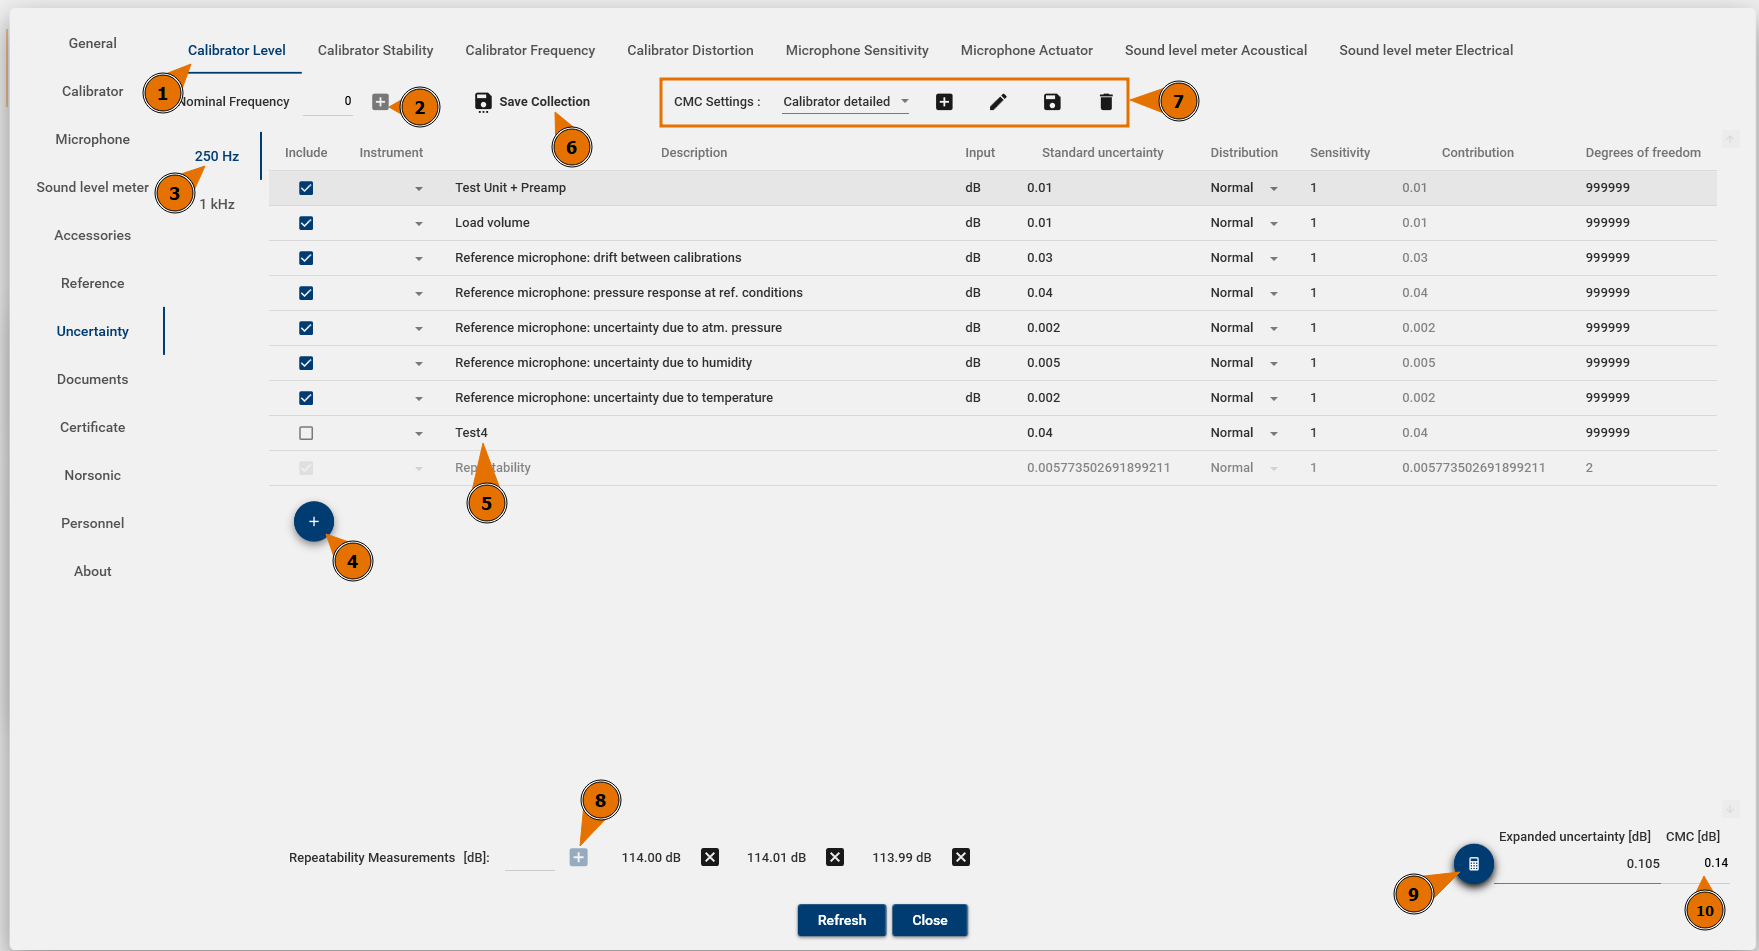Delete CMC setting with the trash icon
The height and width of the screenshot is (951, 1759).
pyautogui.click(x=1106, y=101)
